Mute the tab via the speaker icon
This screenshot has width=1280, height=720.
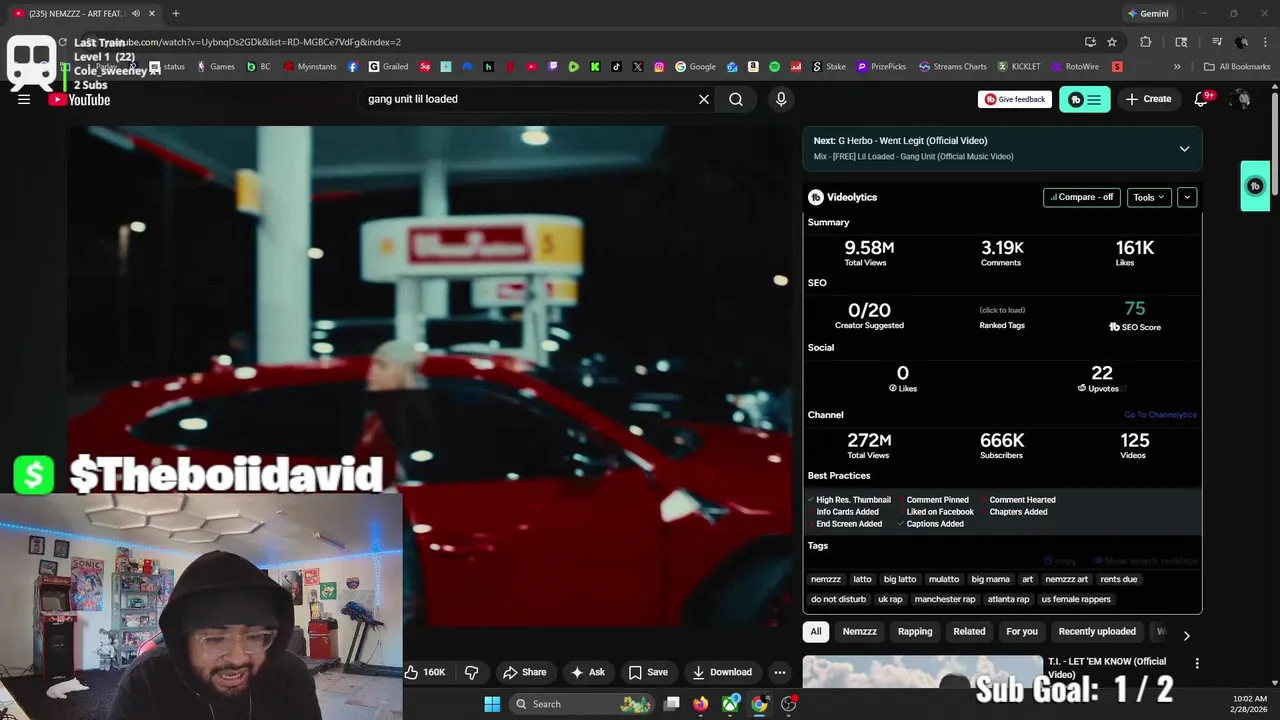[x=135, y=14]
